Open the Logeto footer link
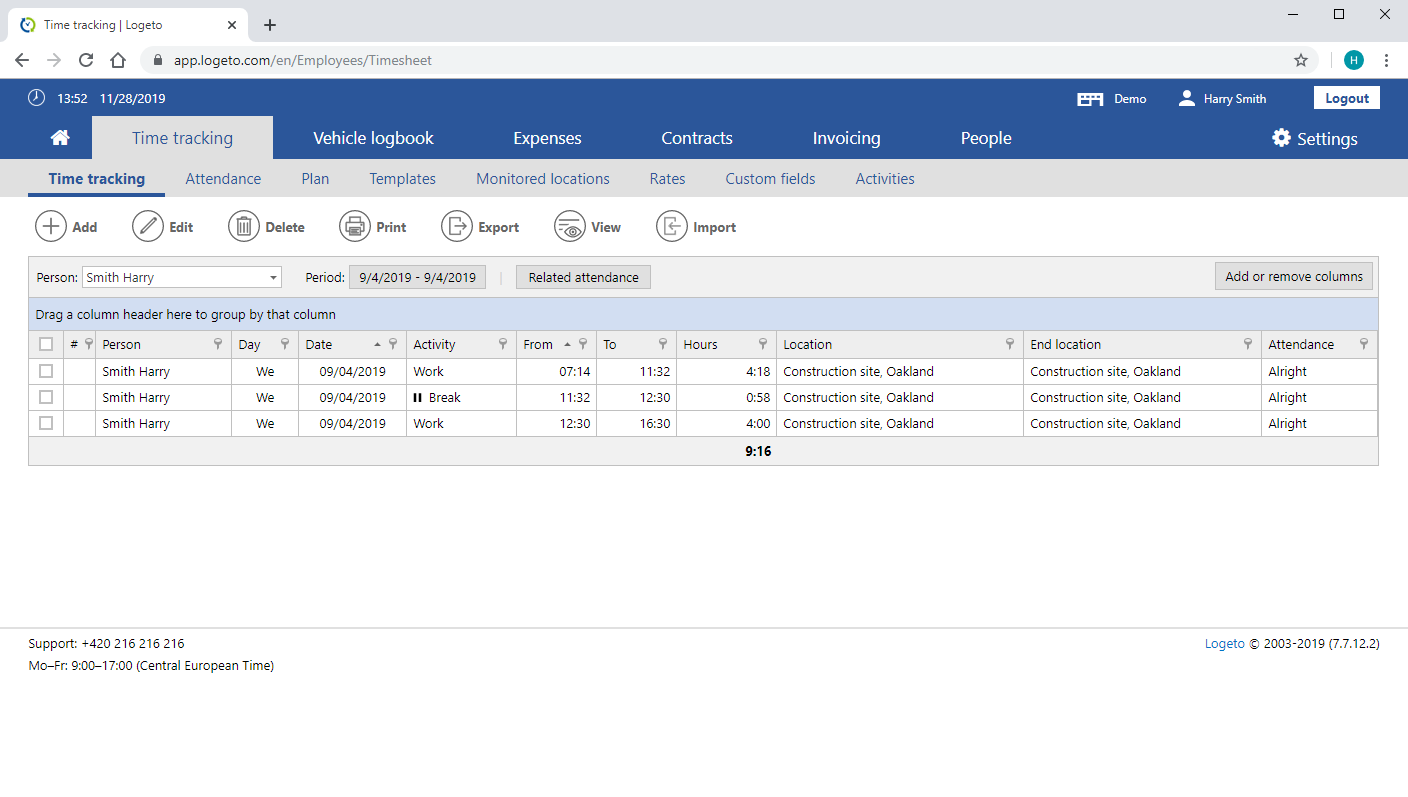Viewport: 1408px width, 797px height. click(1225, 644)
